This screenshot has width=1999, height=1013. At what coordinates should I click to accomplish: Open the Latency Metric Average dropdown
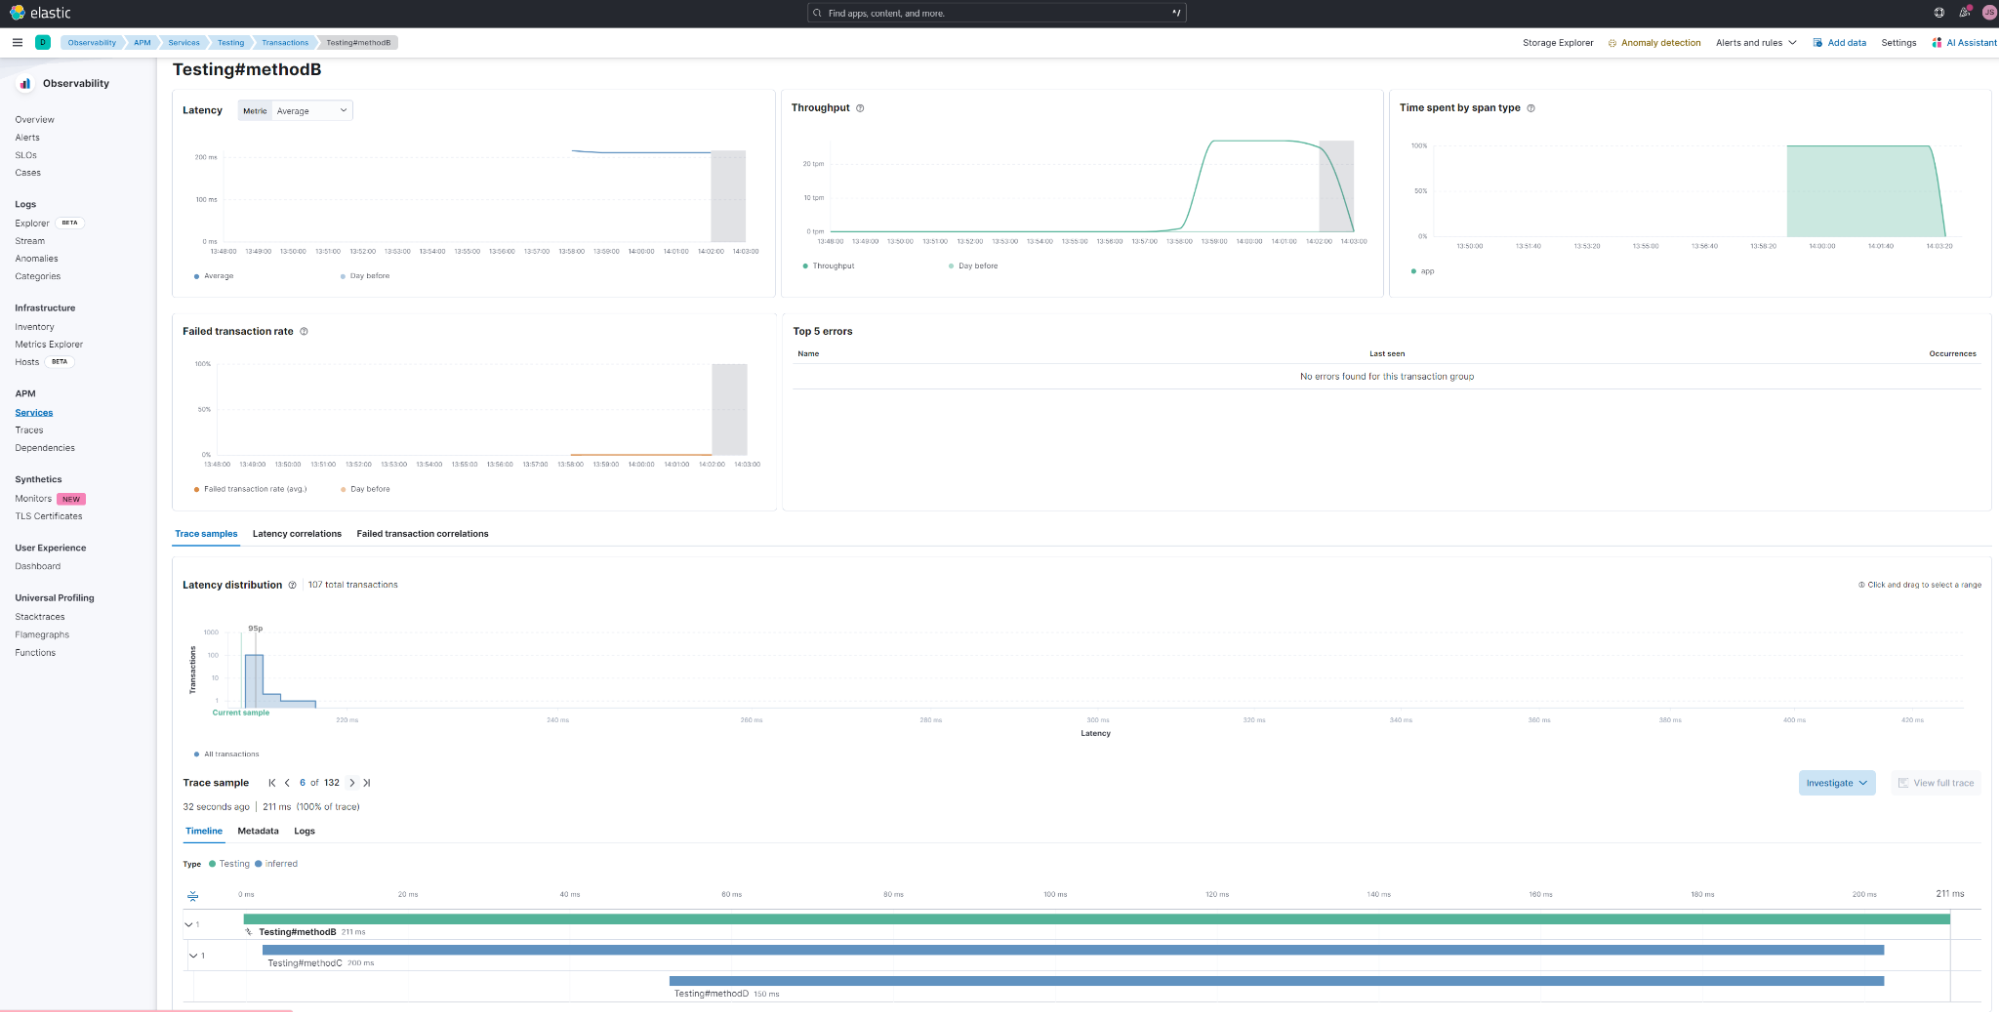point(311,111)
